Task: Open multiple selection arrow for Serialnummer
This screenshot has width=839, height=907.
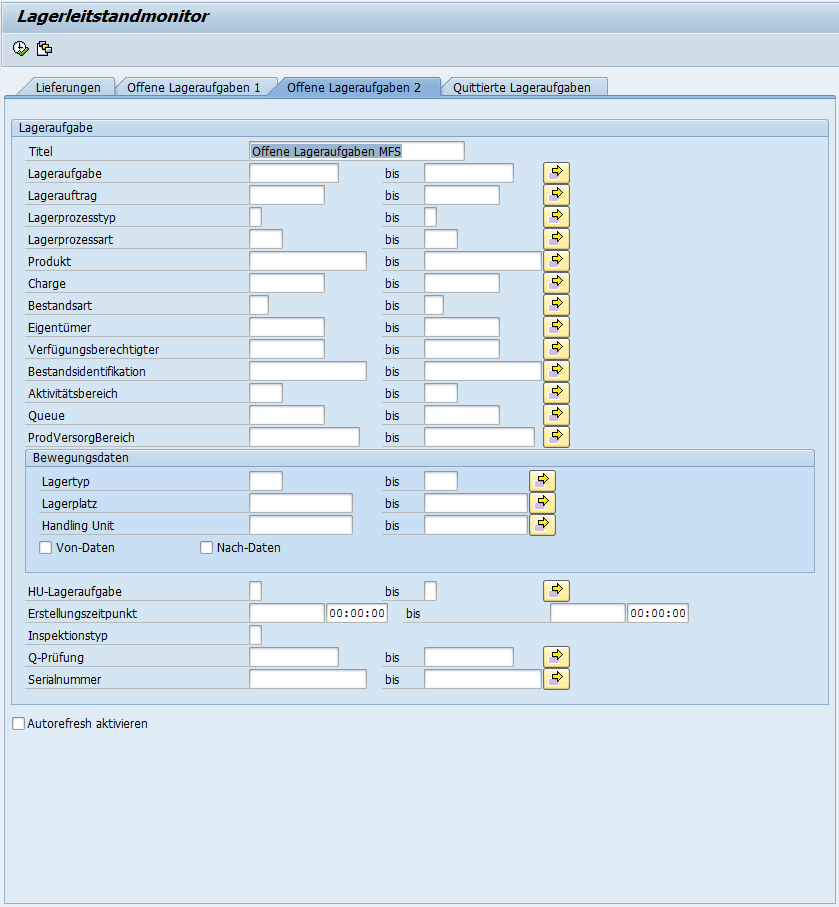Action: (x=556, y=679)
